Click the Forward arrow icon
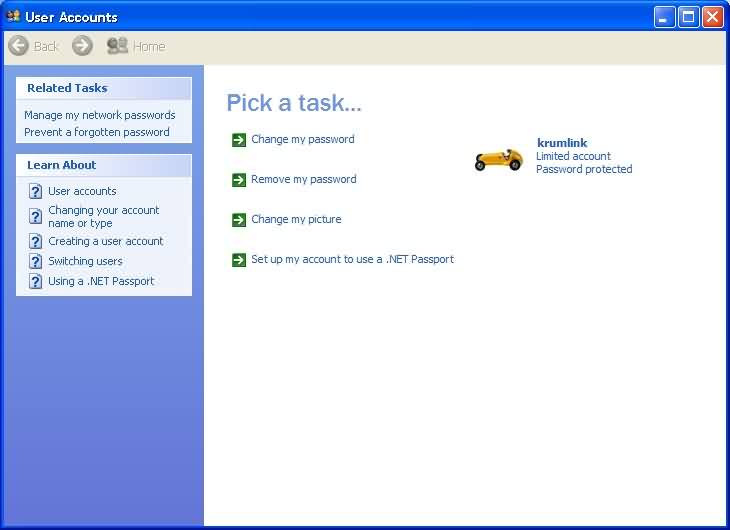 coord(82,46)
